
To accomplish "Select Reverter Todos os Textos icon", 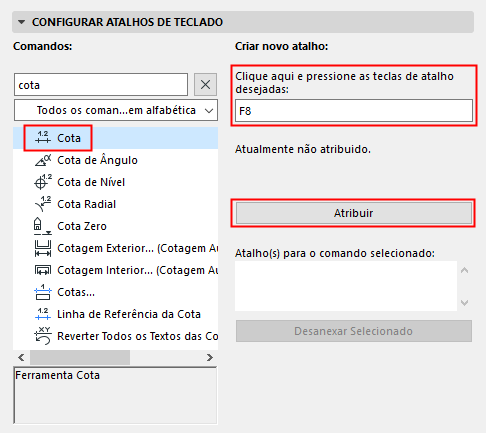I will [43, 336].
